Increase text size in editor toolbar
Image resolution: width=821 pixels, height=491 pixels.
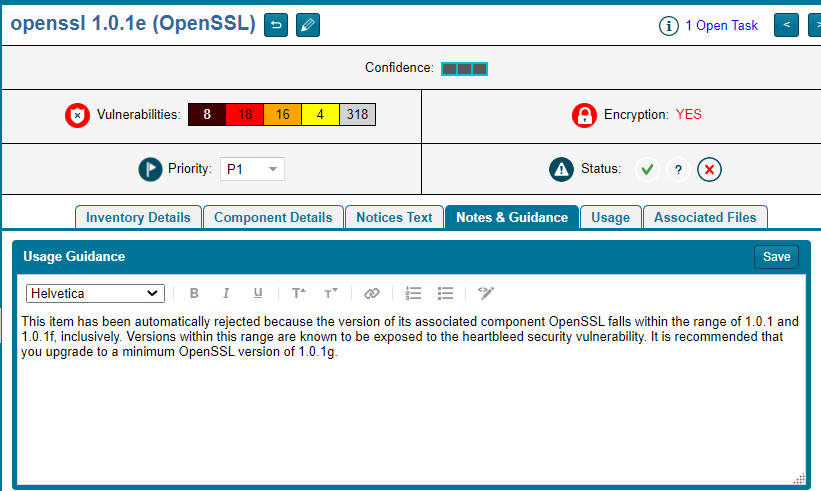click(x=298, y=293)
